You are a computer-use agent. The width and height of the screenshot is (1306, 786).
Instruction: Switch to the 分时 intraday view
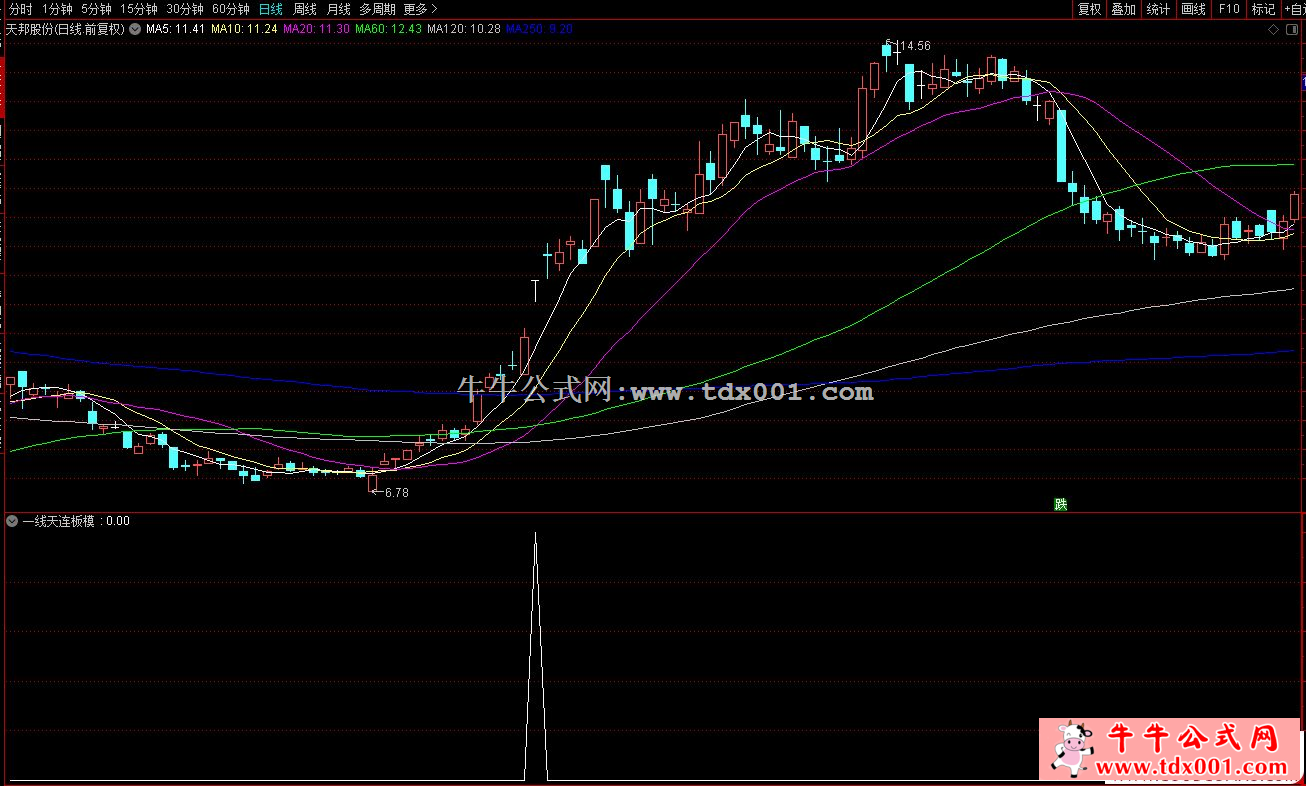pyautogui.click(x=21, y=9)
